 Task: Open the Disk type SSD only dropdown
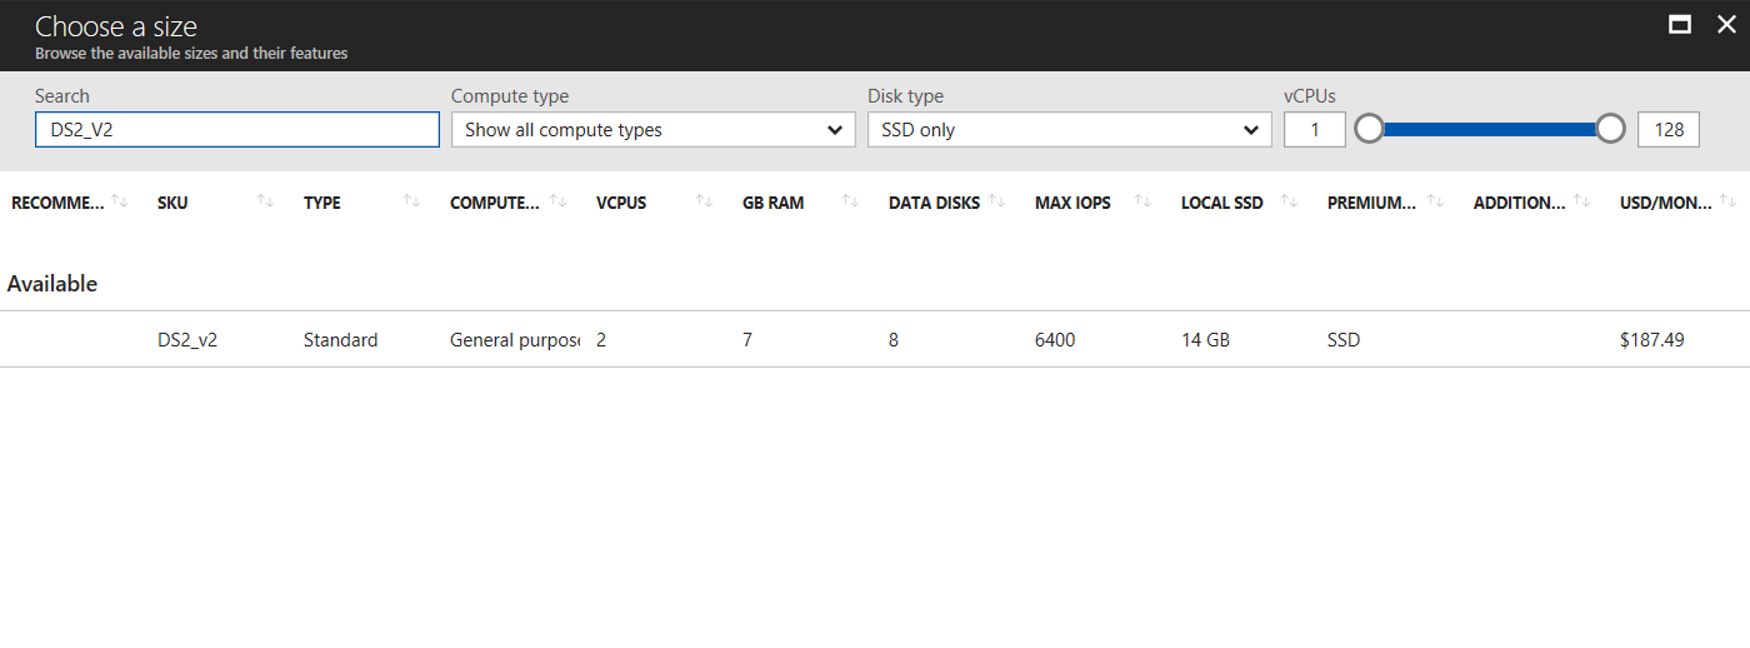point(1069,130)
